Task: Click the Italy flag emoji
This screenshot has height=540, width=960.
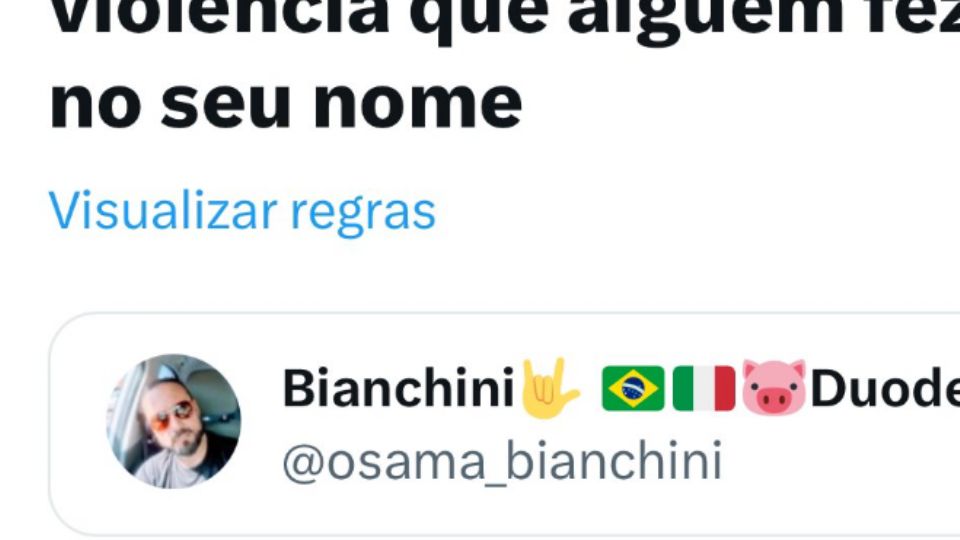Action: coord(703,388)
